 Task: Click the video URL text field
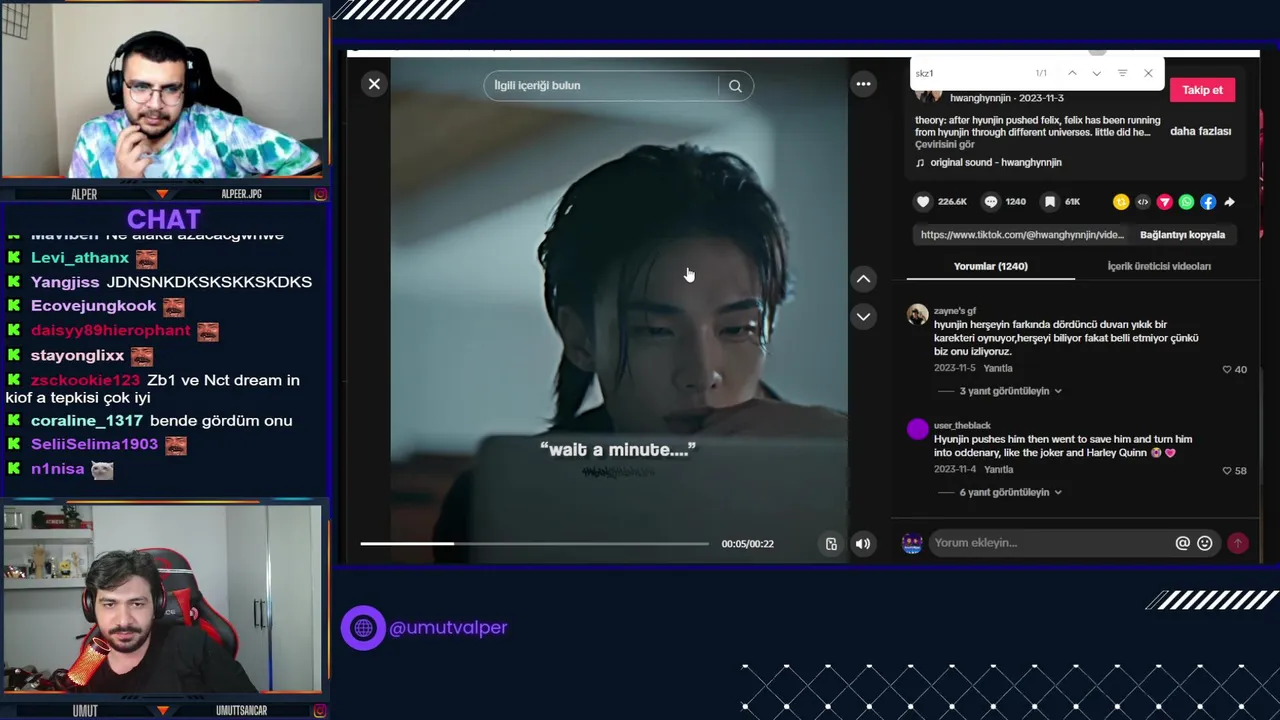(1022, 235)
